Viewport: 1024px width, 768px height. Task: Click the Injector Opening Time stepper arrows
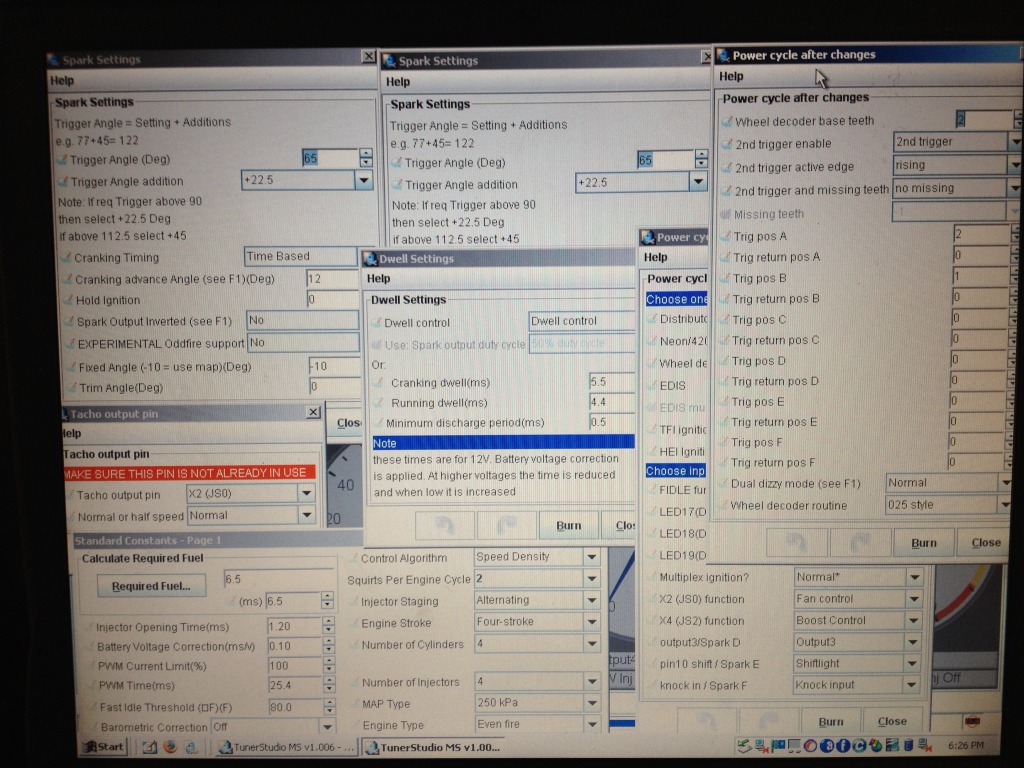(328, 626)
